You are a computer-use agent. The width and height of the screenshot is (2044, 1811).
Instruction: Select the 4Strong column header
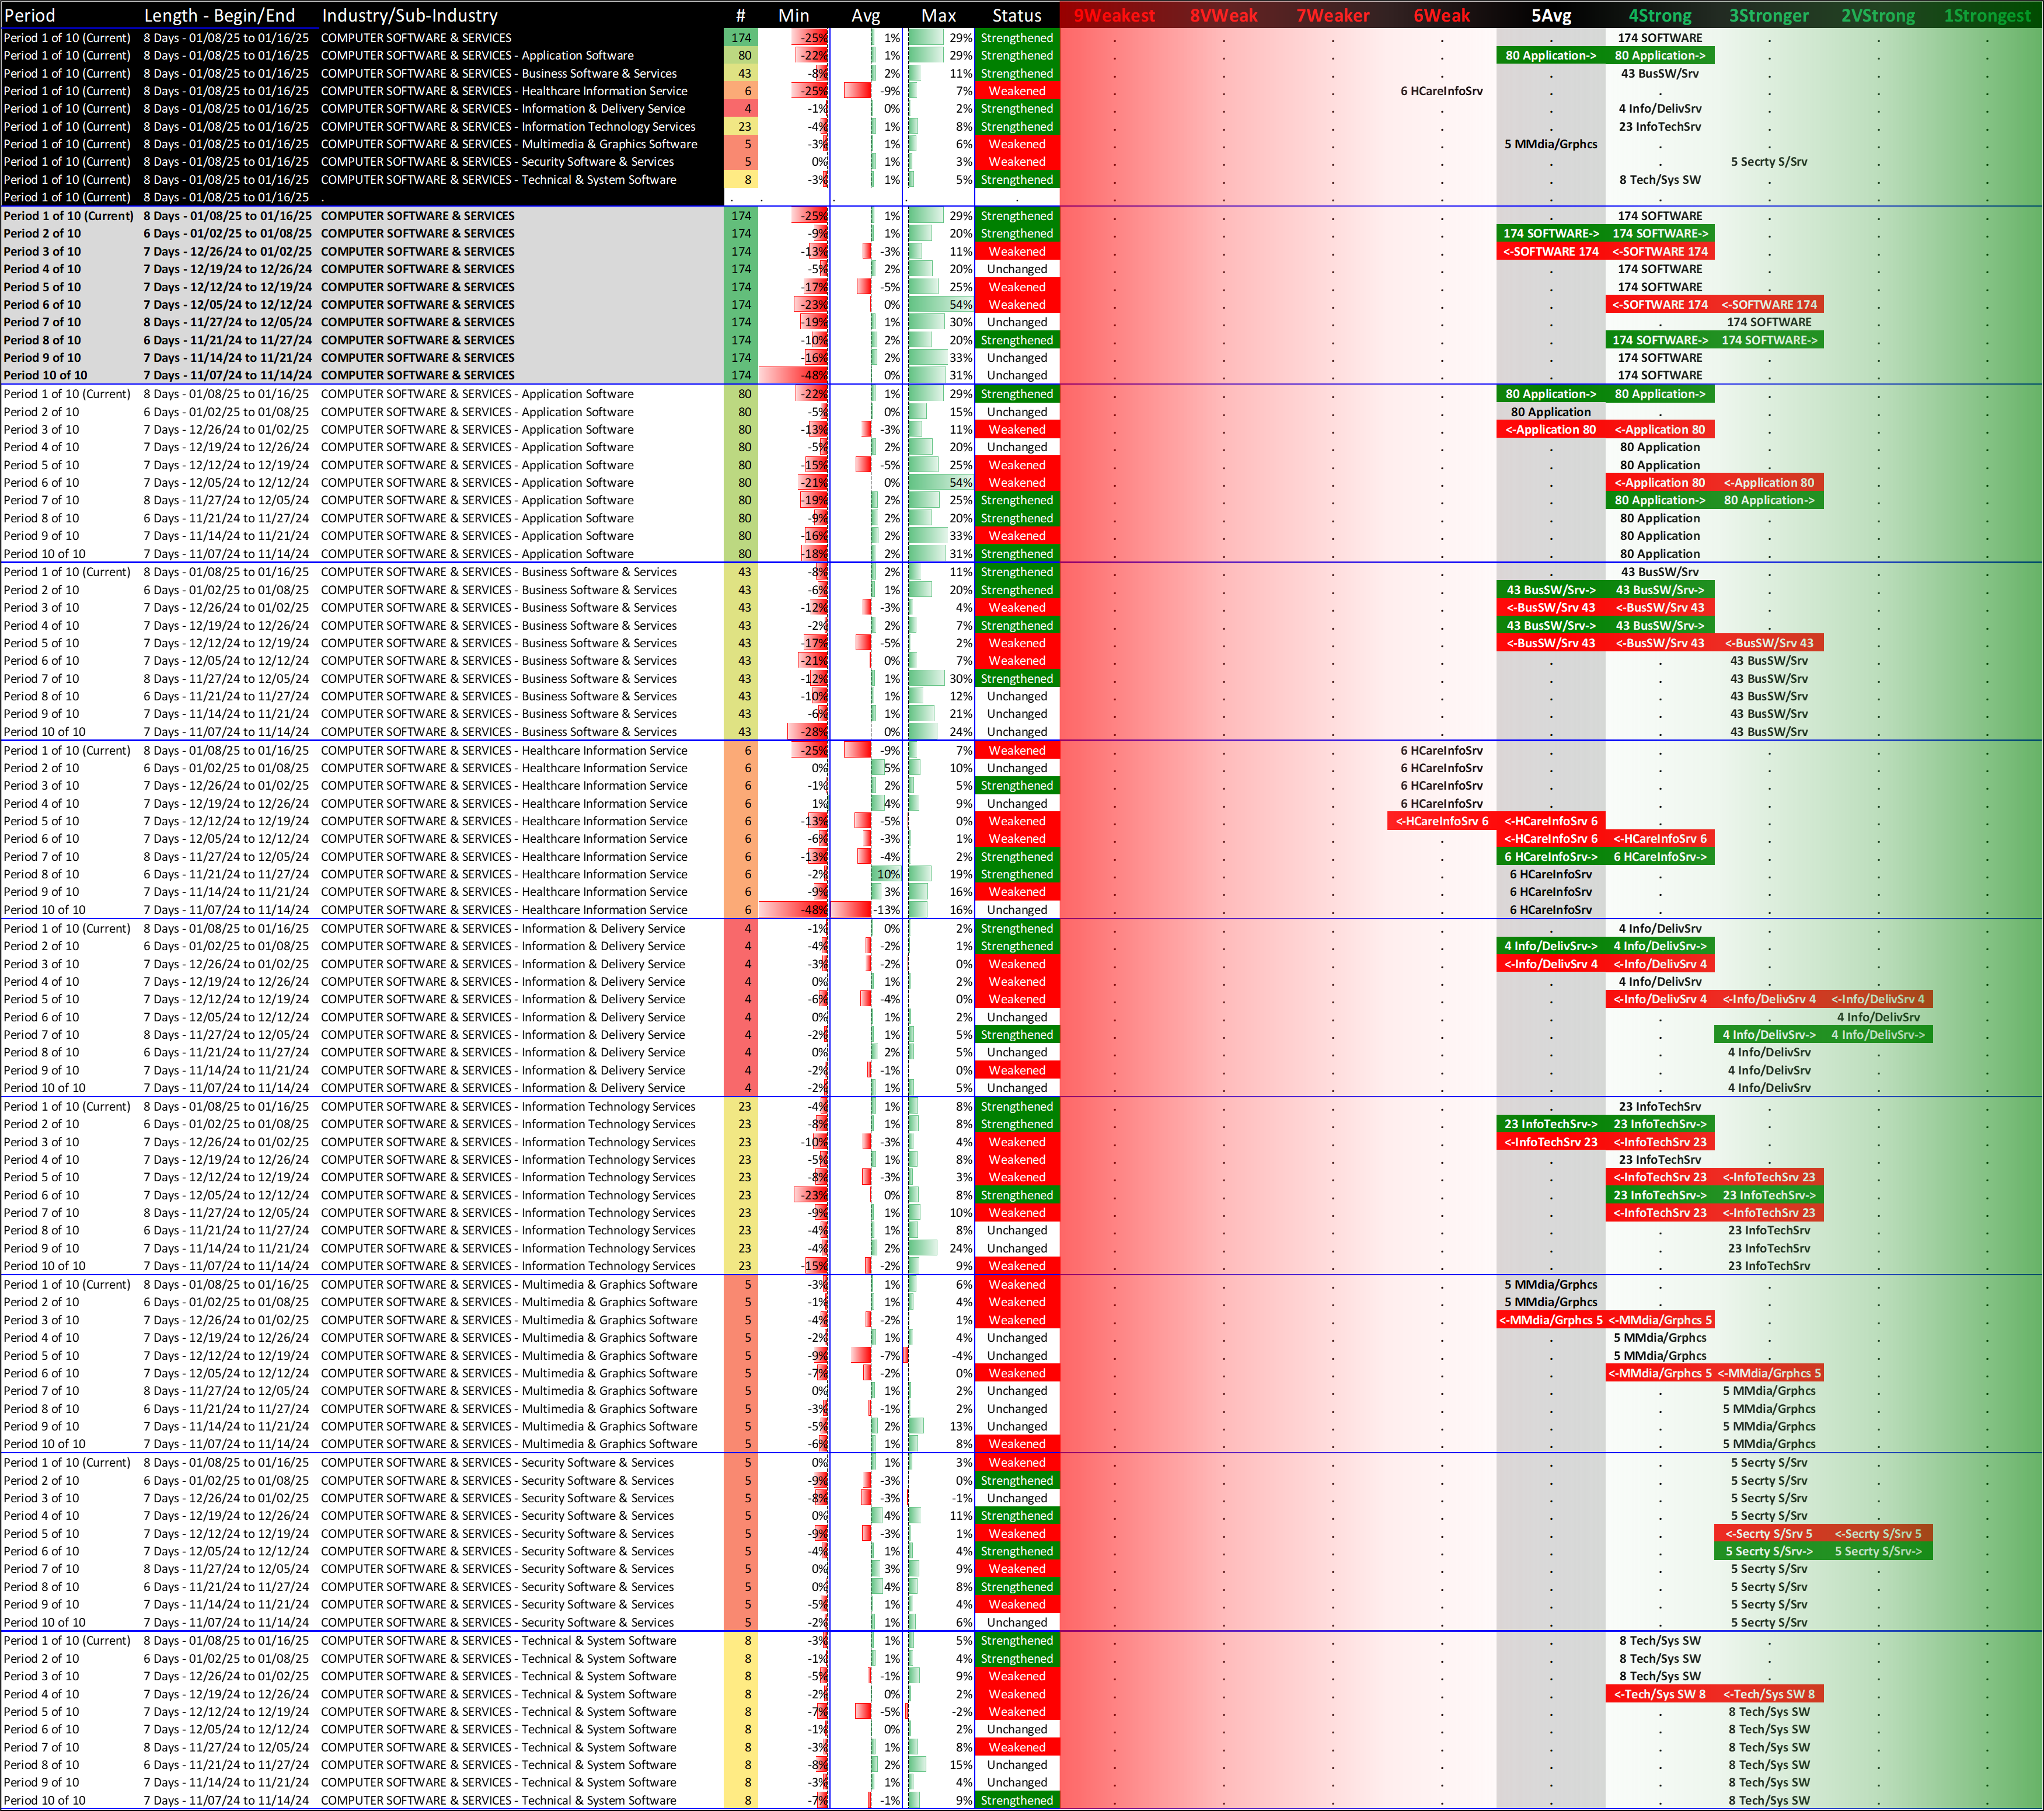tap(1660, 15)
